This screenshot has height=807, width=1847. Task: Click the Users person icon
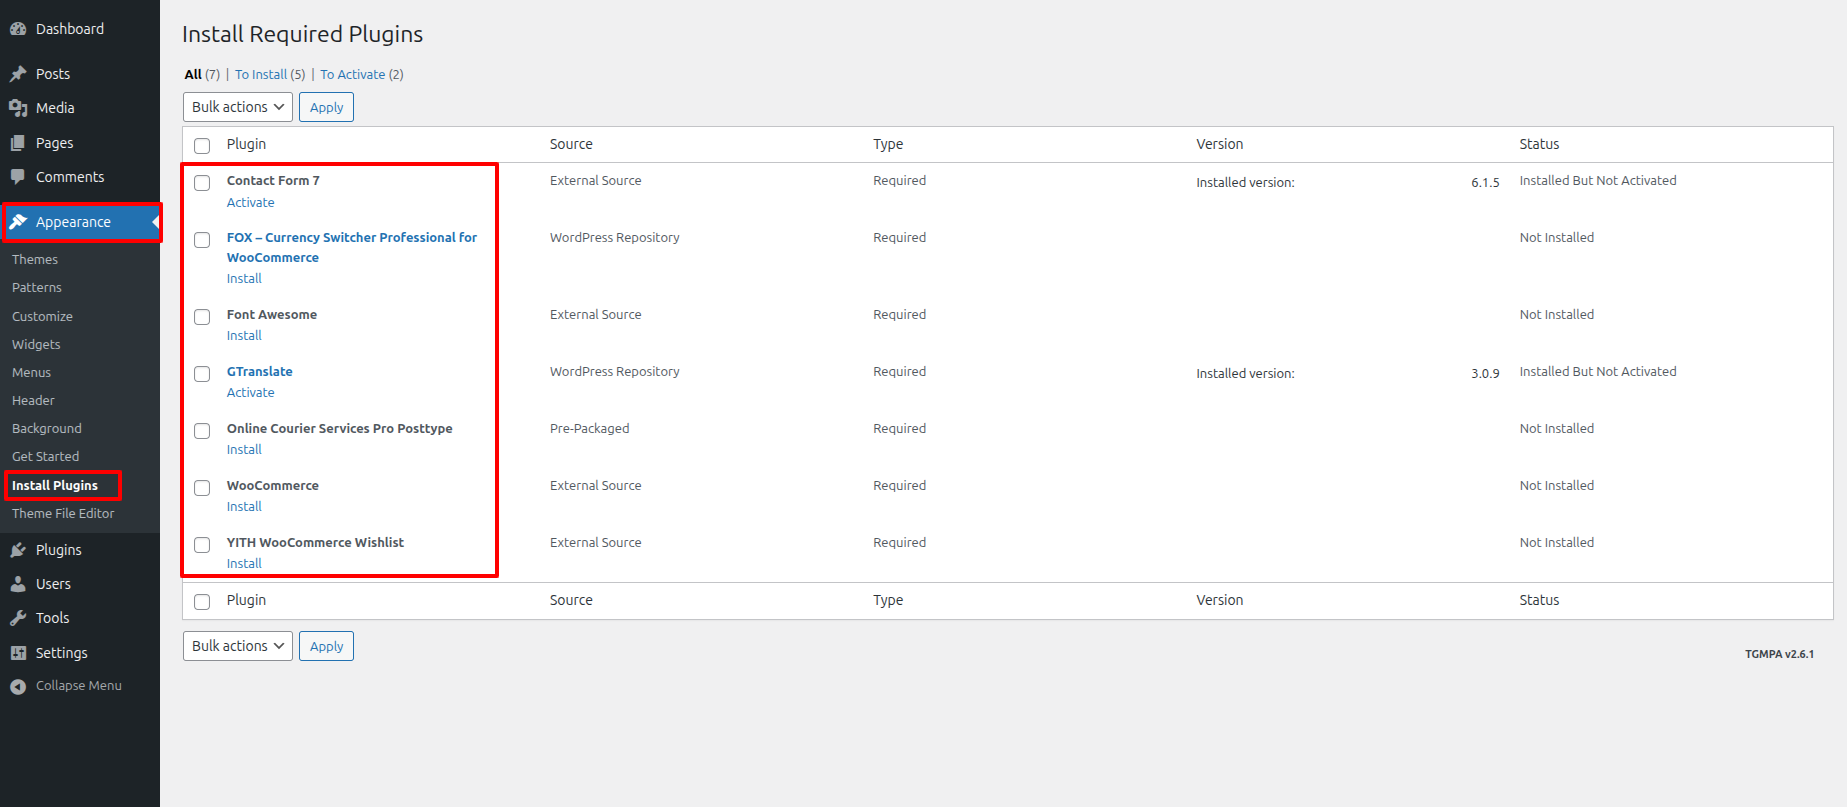tap(18, 584)
